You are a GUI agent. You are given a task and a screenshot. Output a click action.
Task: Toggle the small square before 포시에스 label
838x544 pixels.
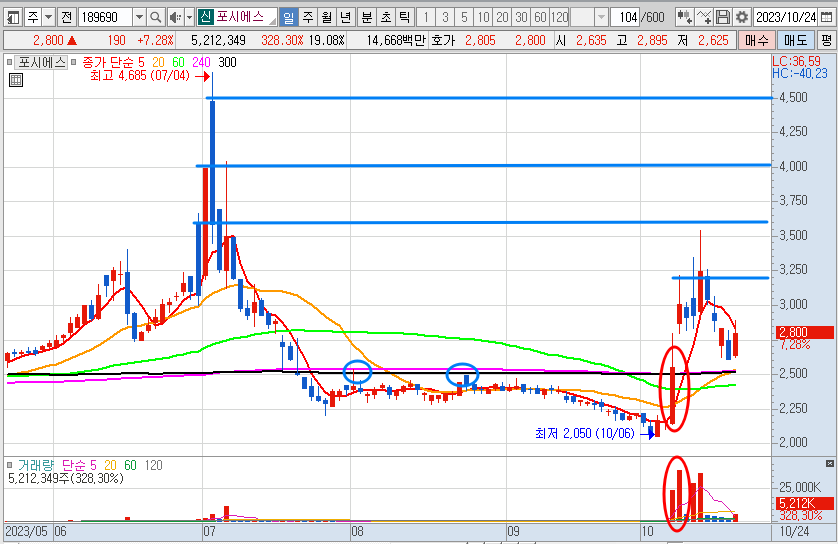tap(10, 62)
